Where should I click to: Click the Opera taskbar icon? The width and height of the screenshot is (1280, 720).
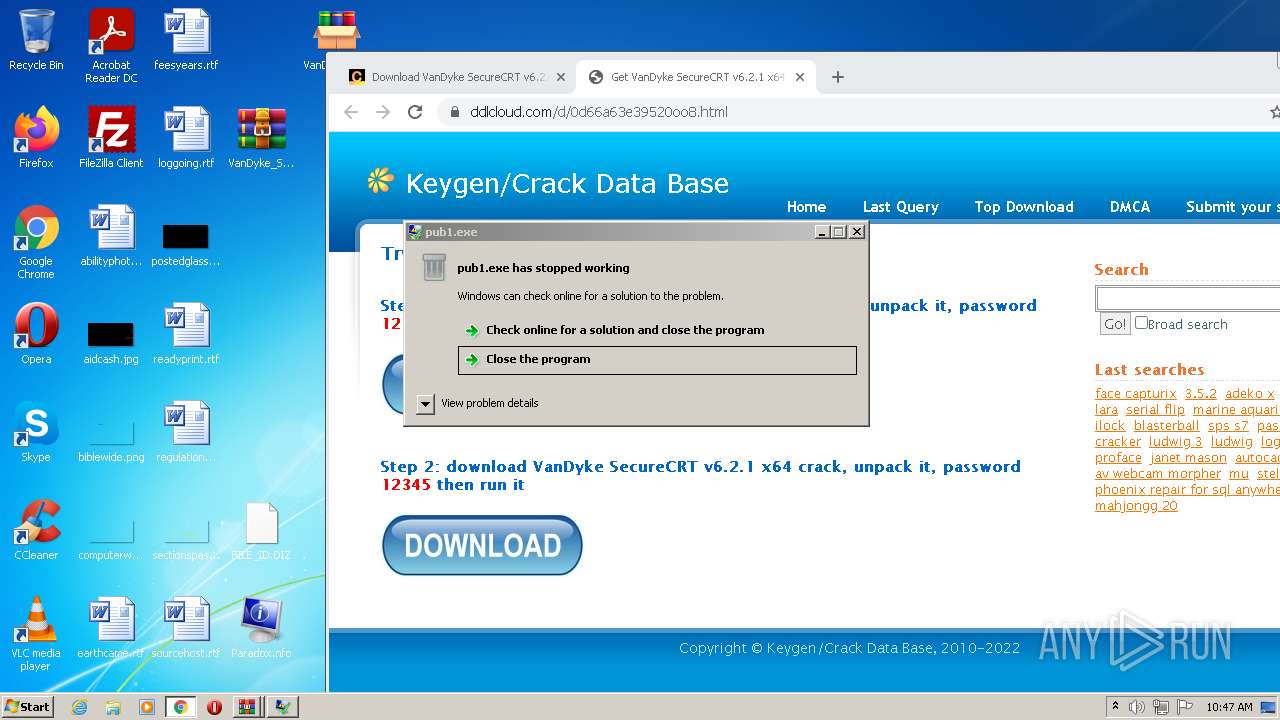[x=214, y=707]
